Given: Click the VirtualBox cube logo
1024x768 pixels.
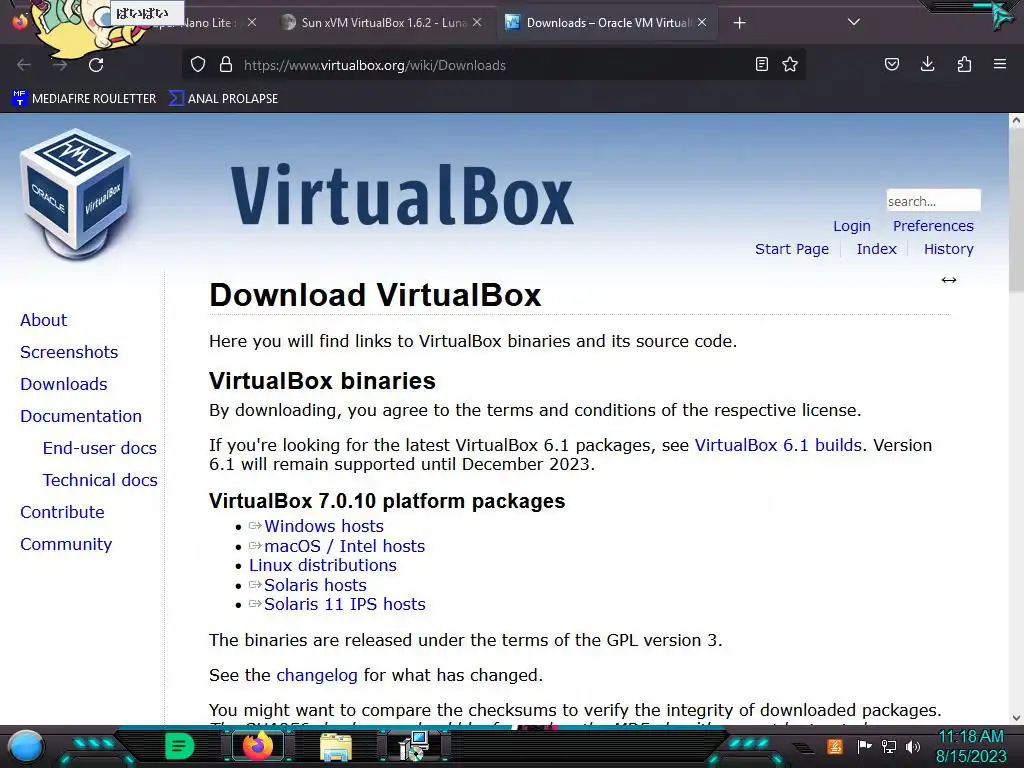Looking at the screenshot, I should coord(76,193).
